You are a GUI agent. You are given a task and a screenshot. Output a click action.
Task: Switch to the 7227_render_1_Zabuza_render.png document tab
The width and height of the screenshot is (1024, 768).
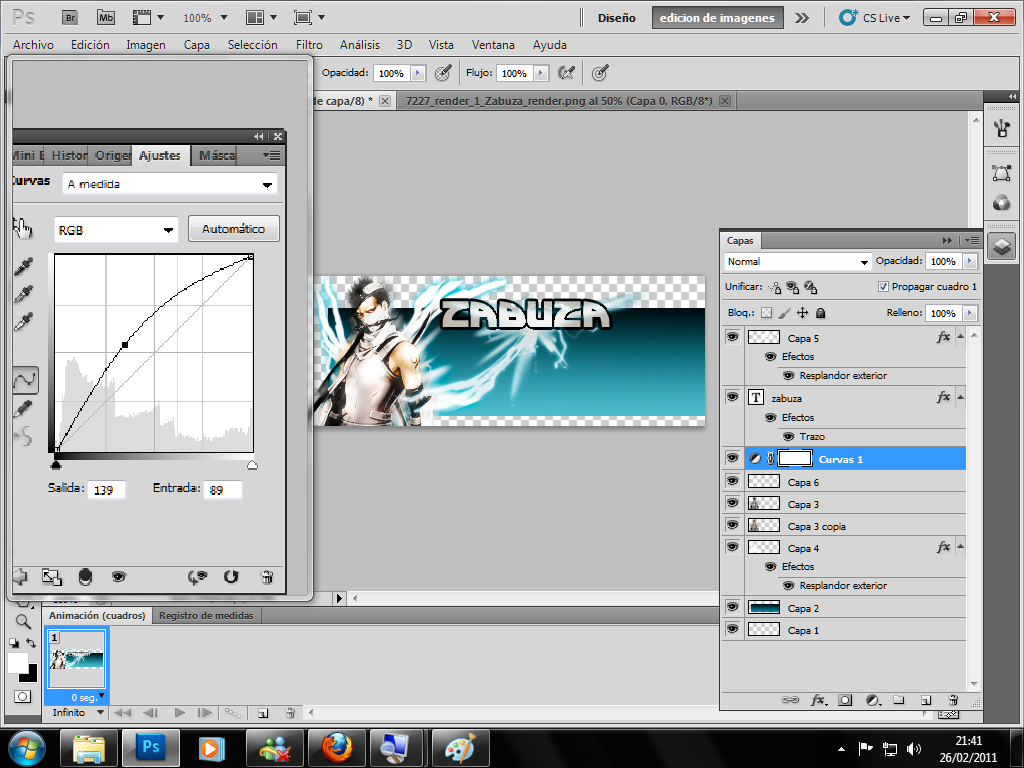(558, 101)
